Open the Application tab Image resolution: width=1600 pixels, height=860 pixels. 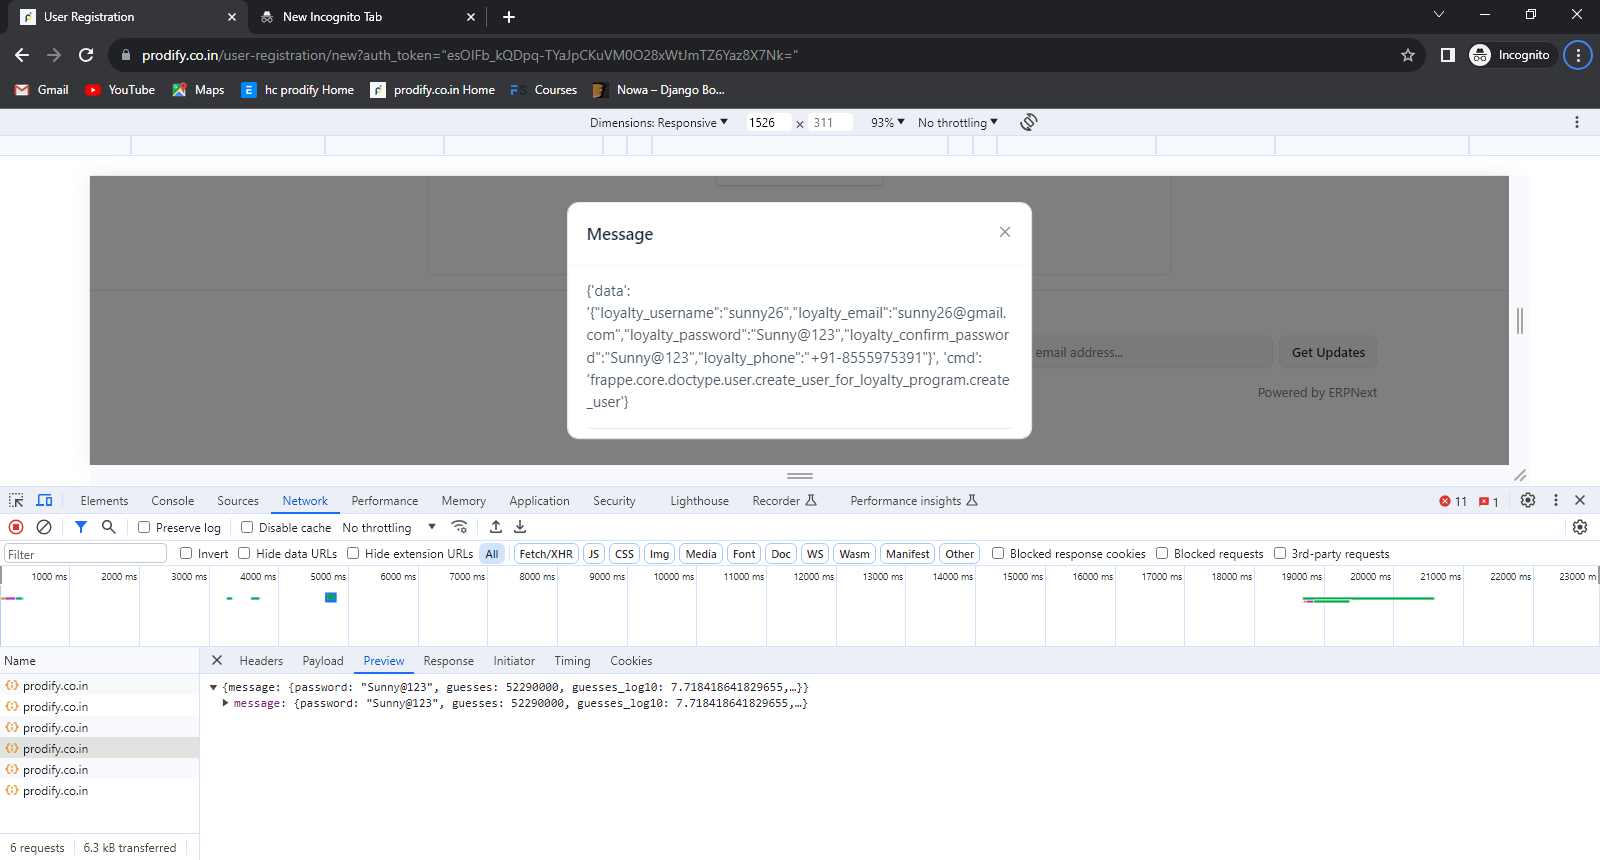coord(539,501)
